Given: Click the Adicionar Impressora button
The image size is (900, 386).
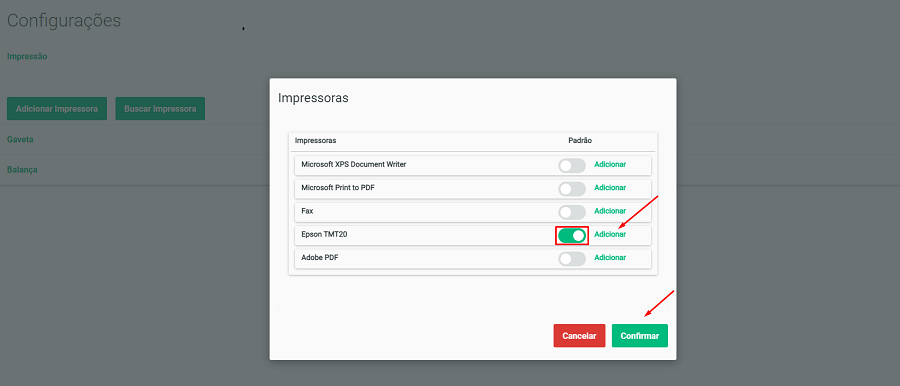Looking at the screenshot, I should pos(57,109).
